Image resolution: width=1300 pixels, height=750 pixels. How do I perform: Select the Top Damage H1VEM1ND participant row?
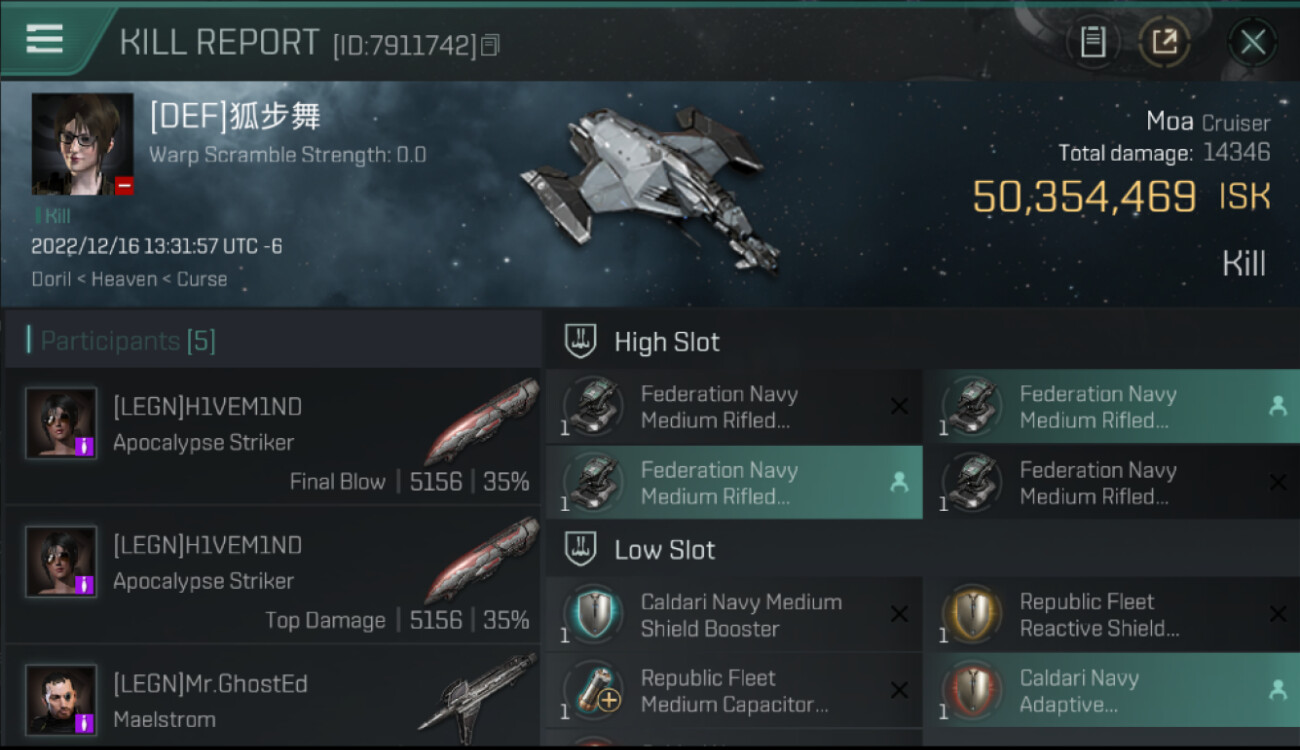pos(272,575)
